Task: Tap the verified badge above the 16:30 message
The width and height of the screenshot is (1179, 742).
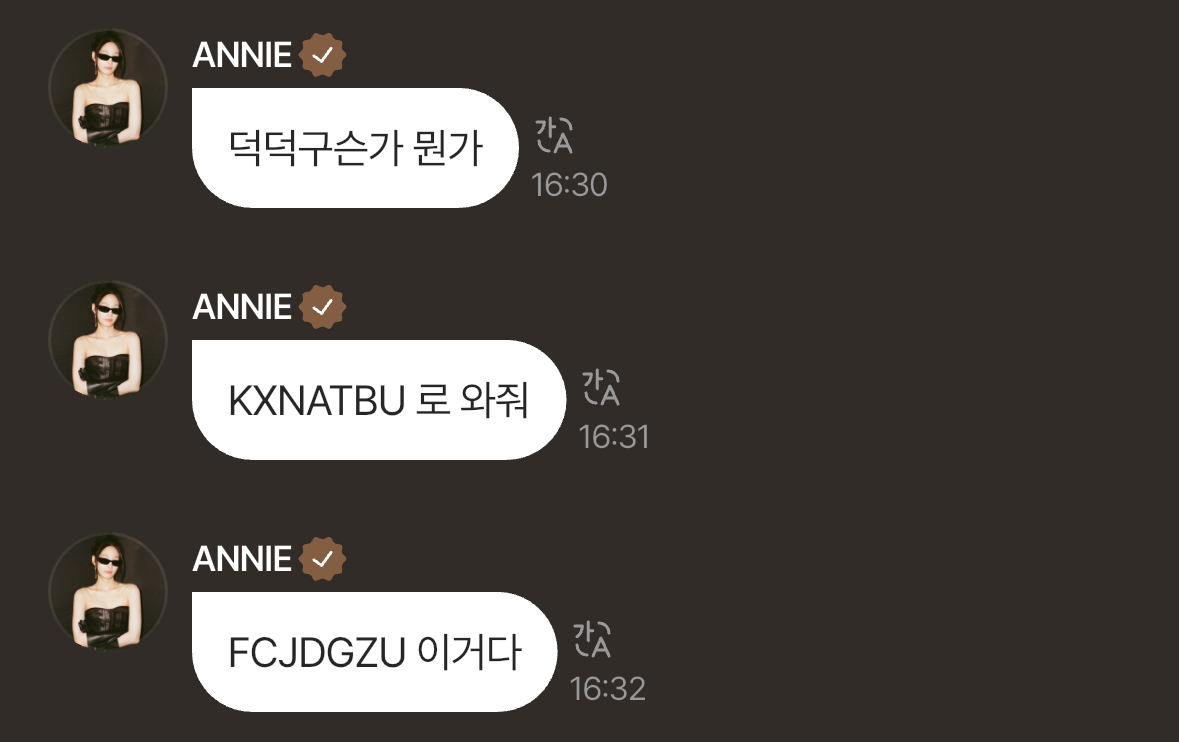Action: [323, 55]
